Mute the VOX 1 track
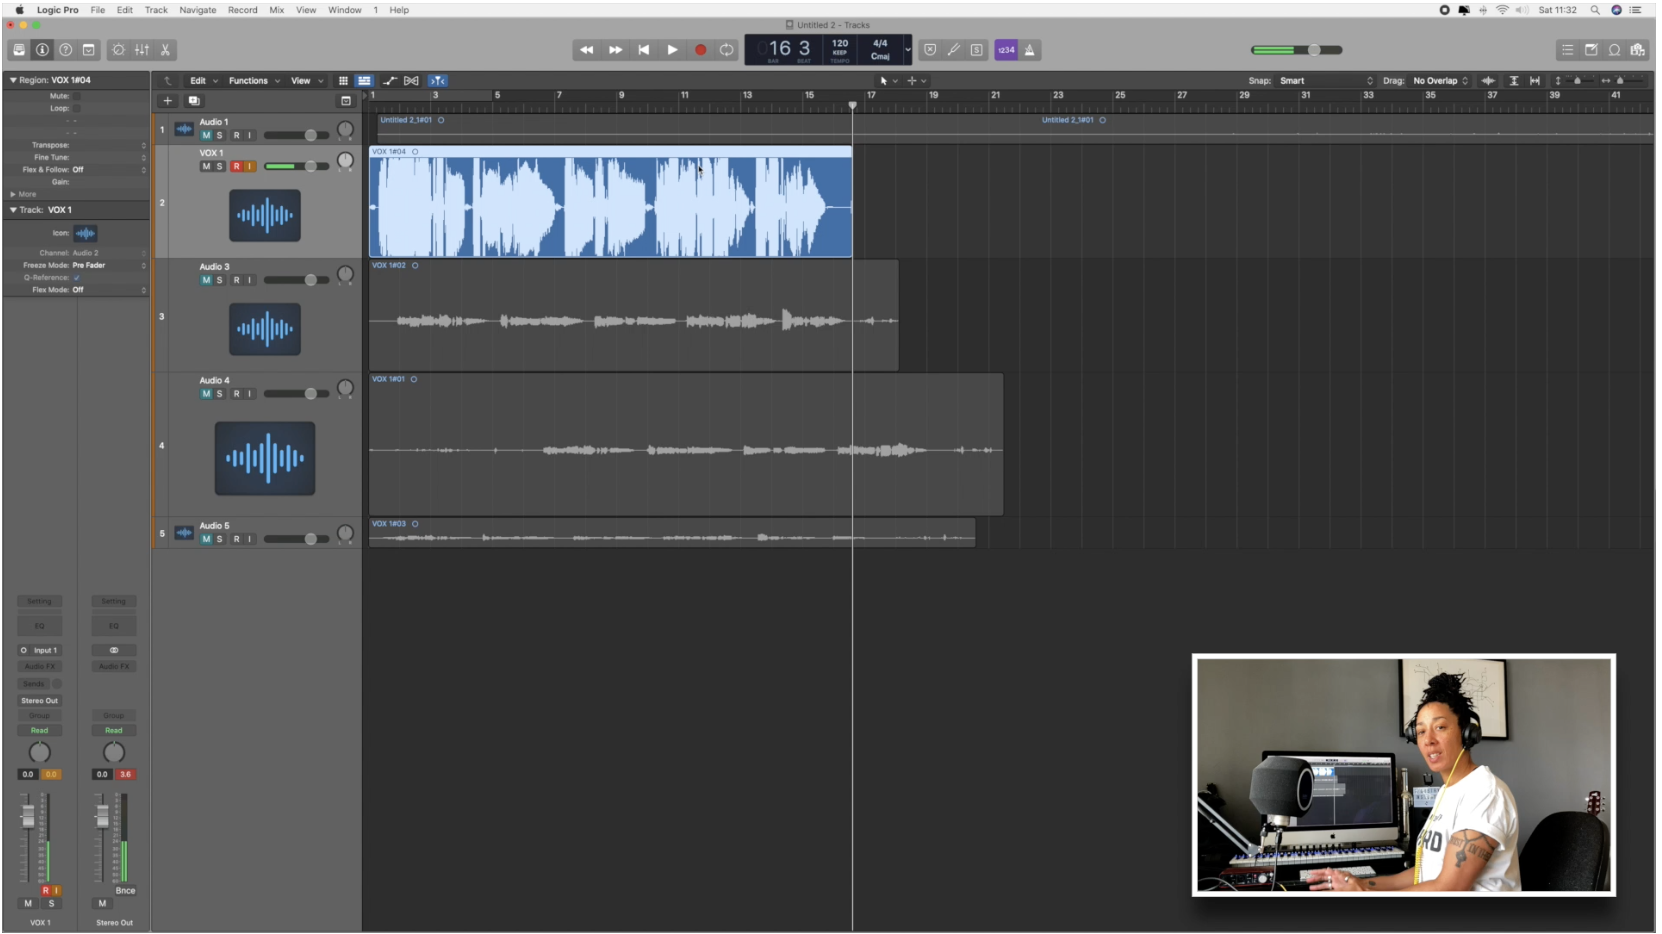Screen dimensions: 1662x934 point(206,167)
